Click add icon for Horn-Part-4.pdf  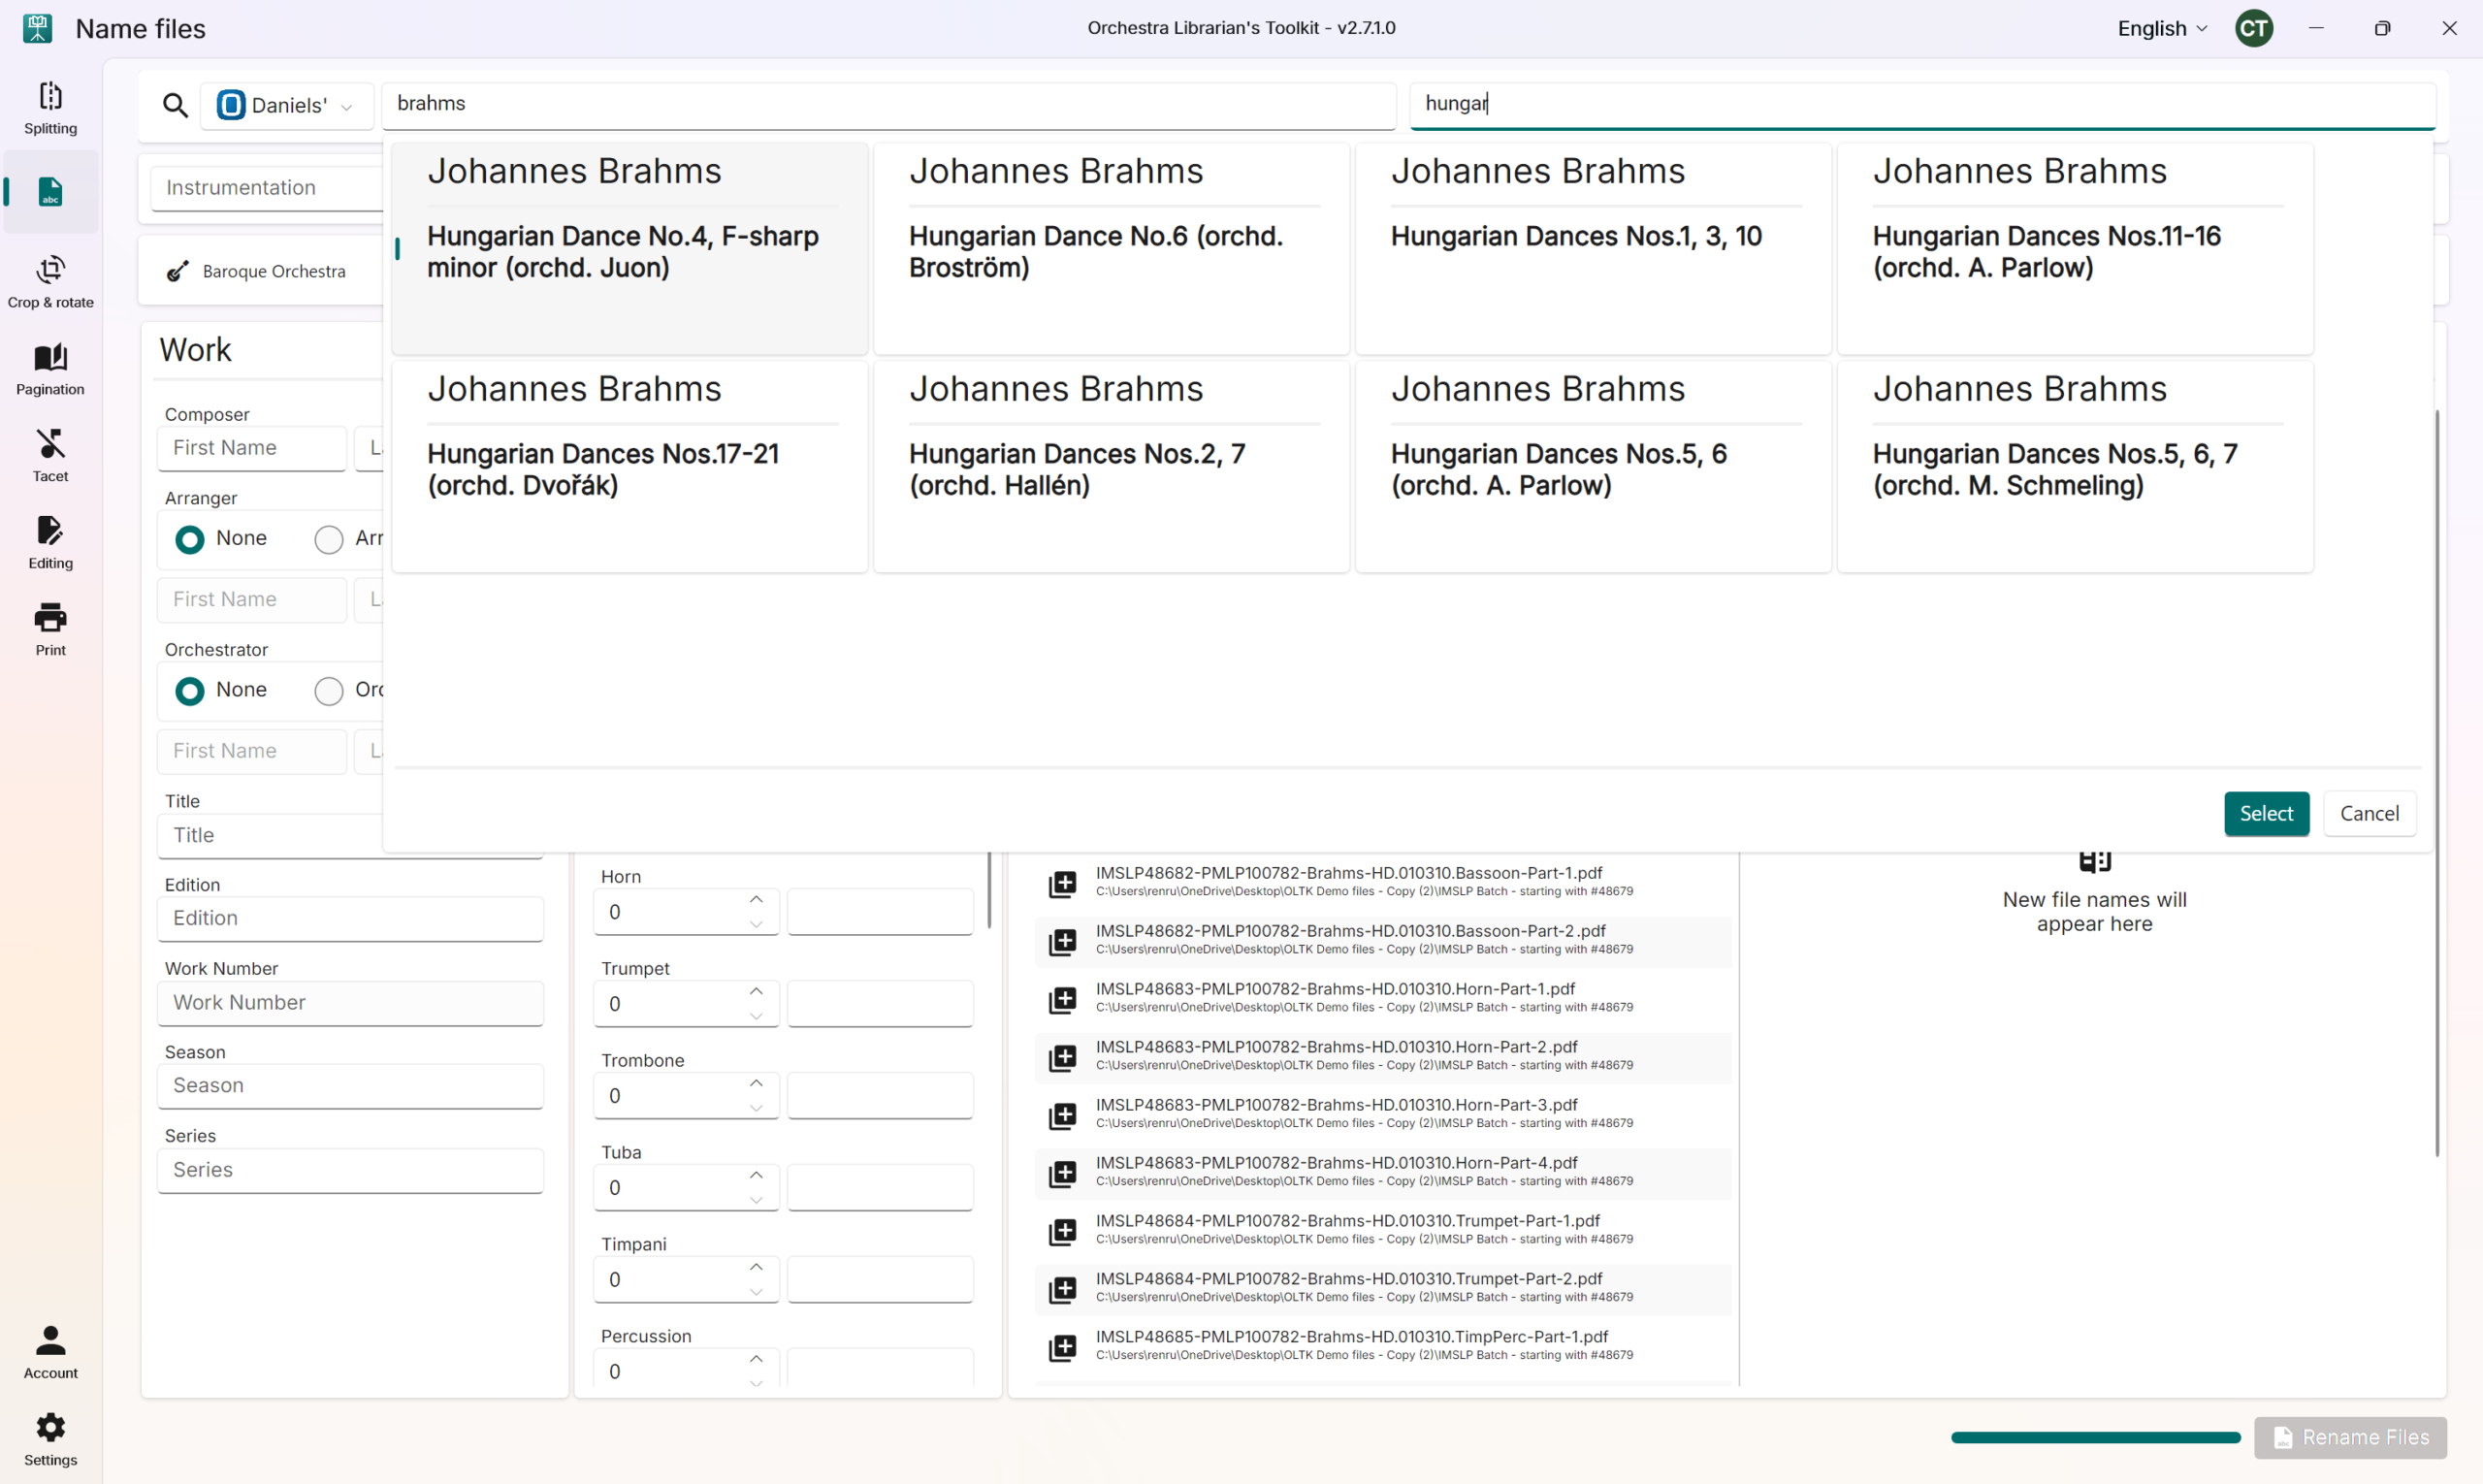click(1062, 1173)
